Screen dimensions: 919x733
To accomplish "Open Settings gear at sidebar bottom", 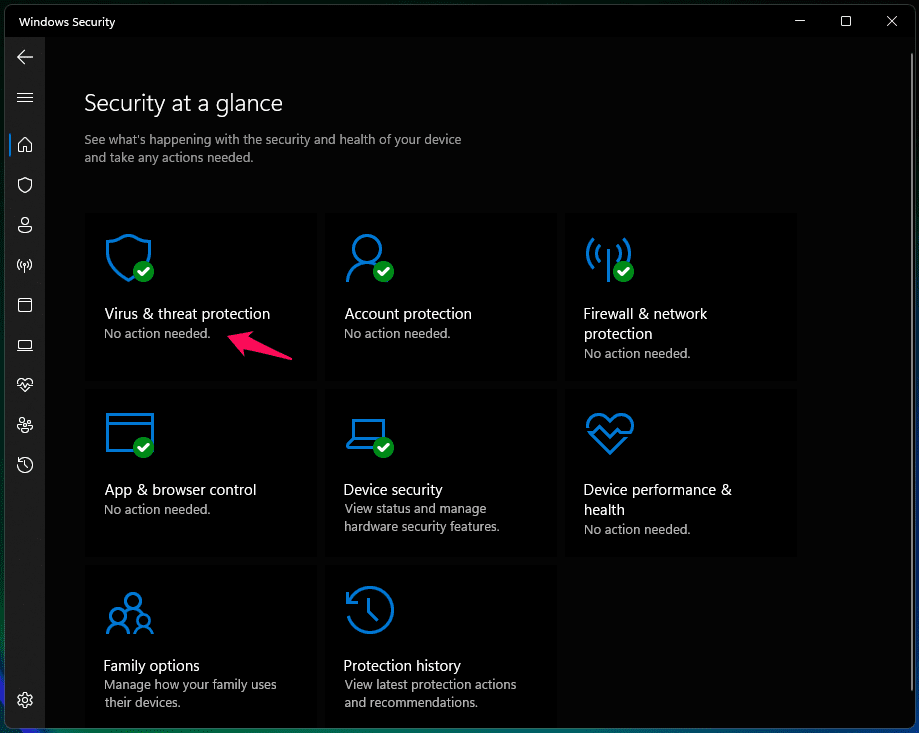I will [x=25, y=700].
